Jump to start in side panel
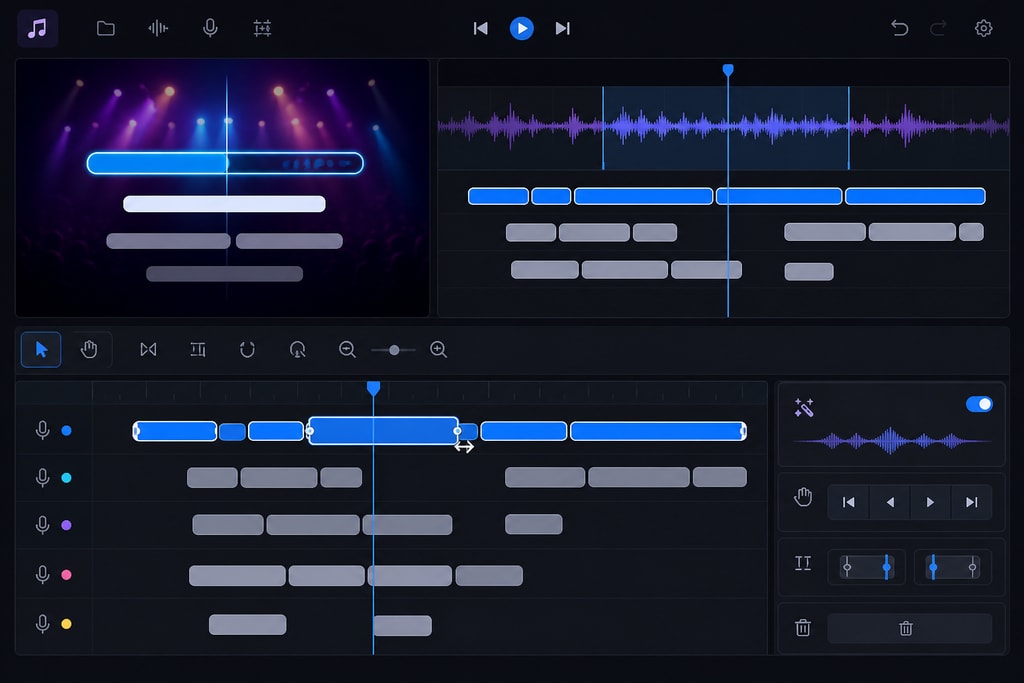Screen dimensions: 1024x683 coord(848,502)
